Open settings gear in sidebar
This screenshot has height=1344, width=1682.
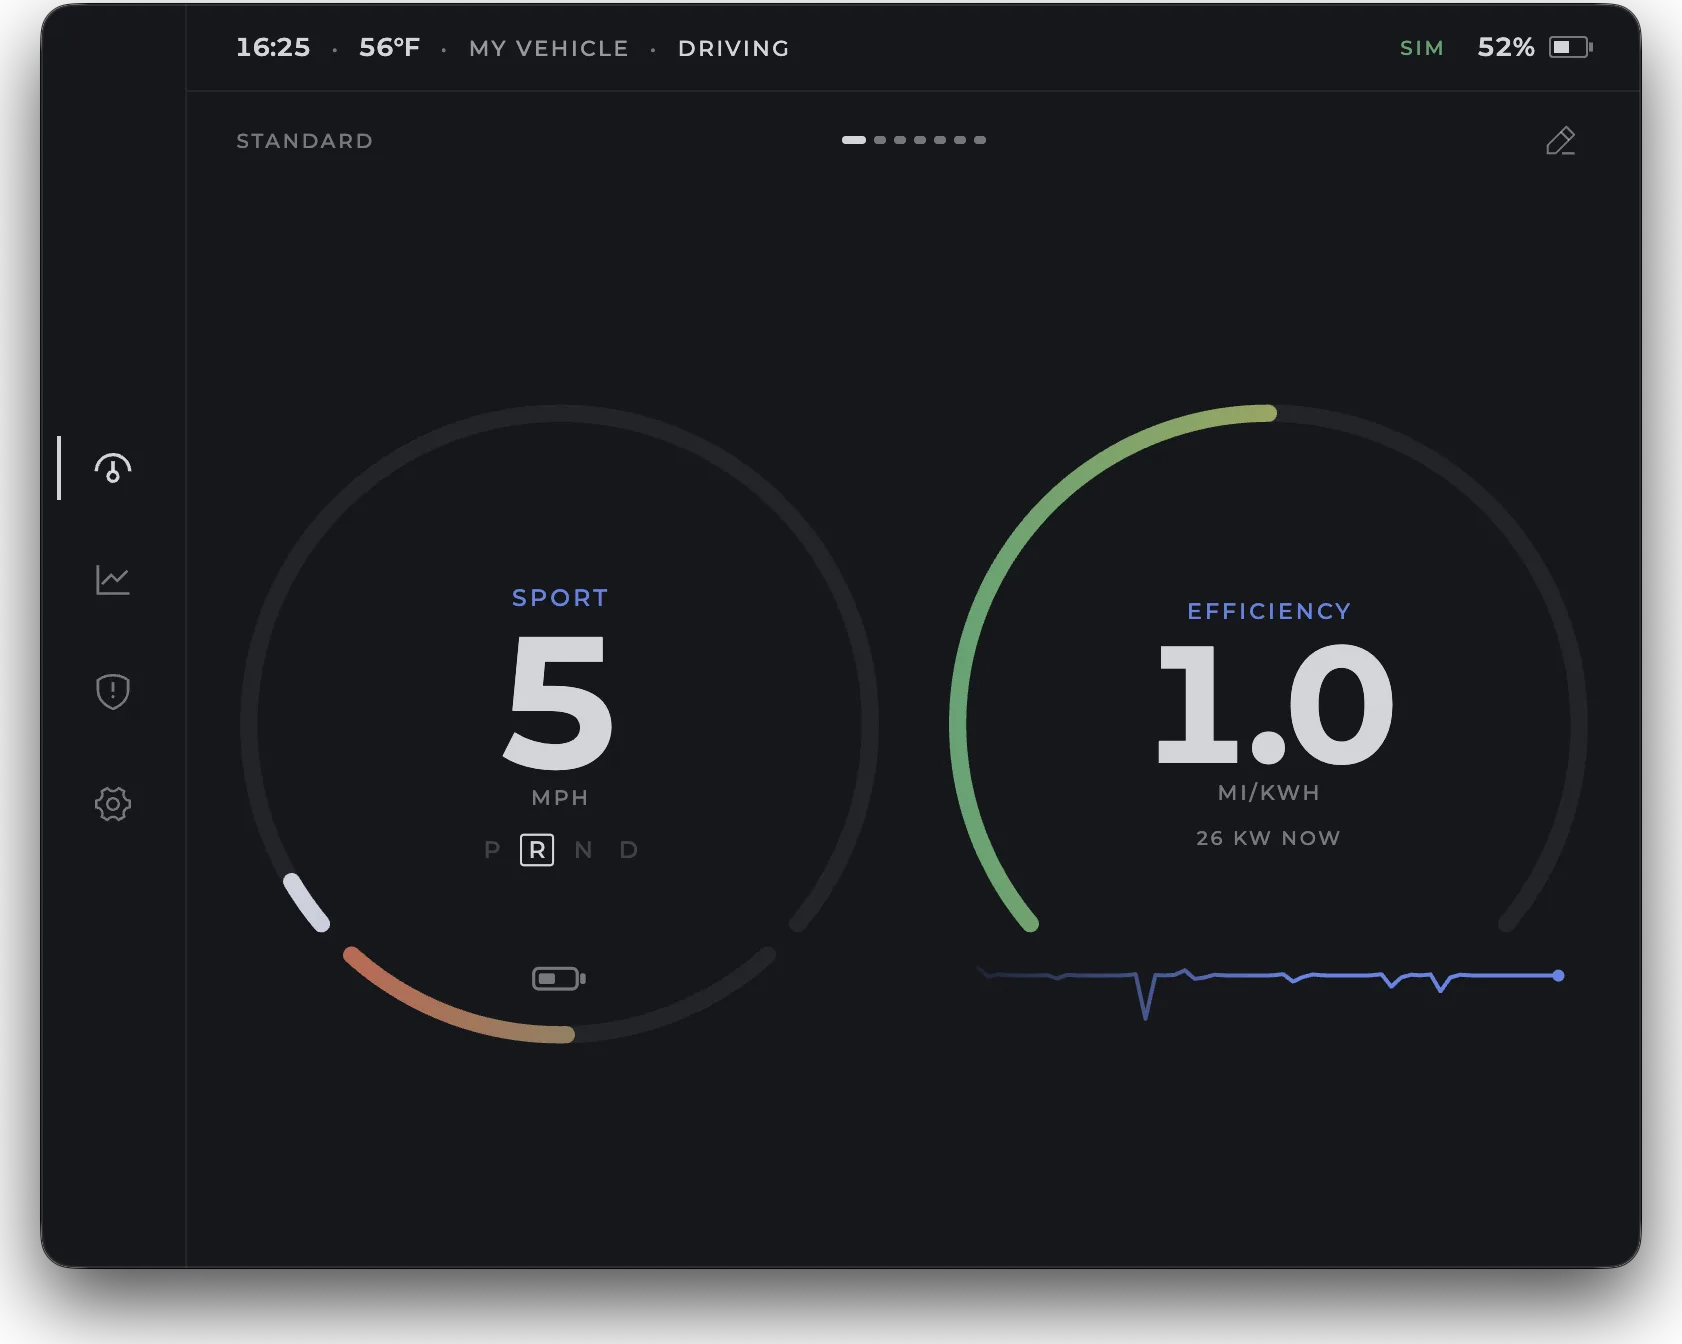pyautogui.click(x=113, y=803)
